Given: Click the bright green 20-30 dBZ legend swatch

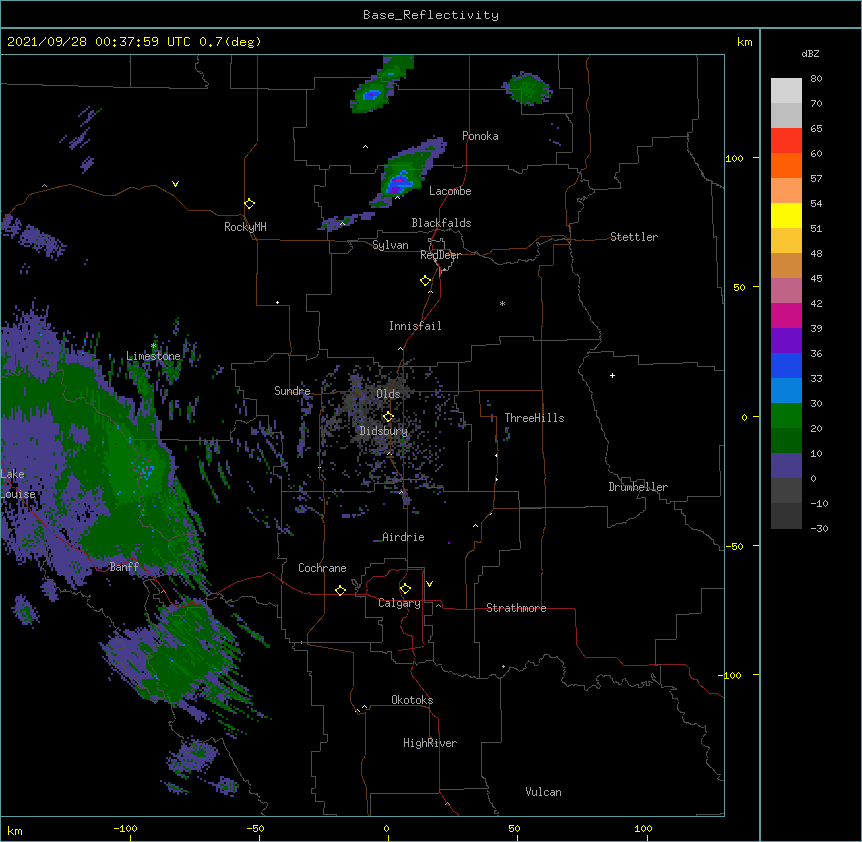Looking at the screenshot, I should 786,416.
